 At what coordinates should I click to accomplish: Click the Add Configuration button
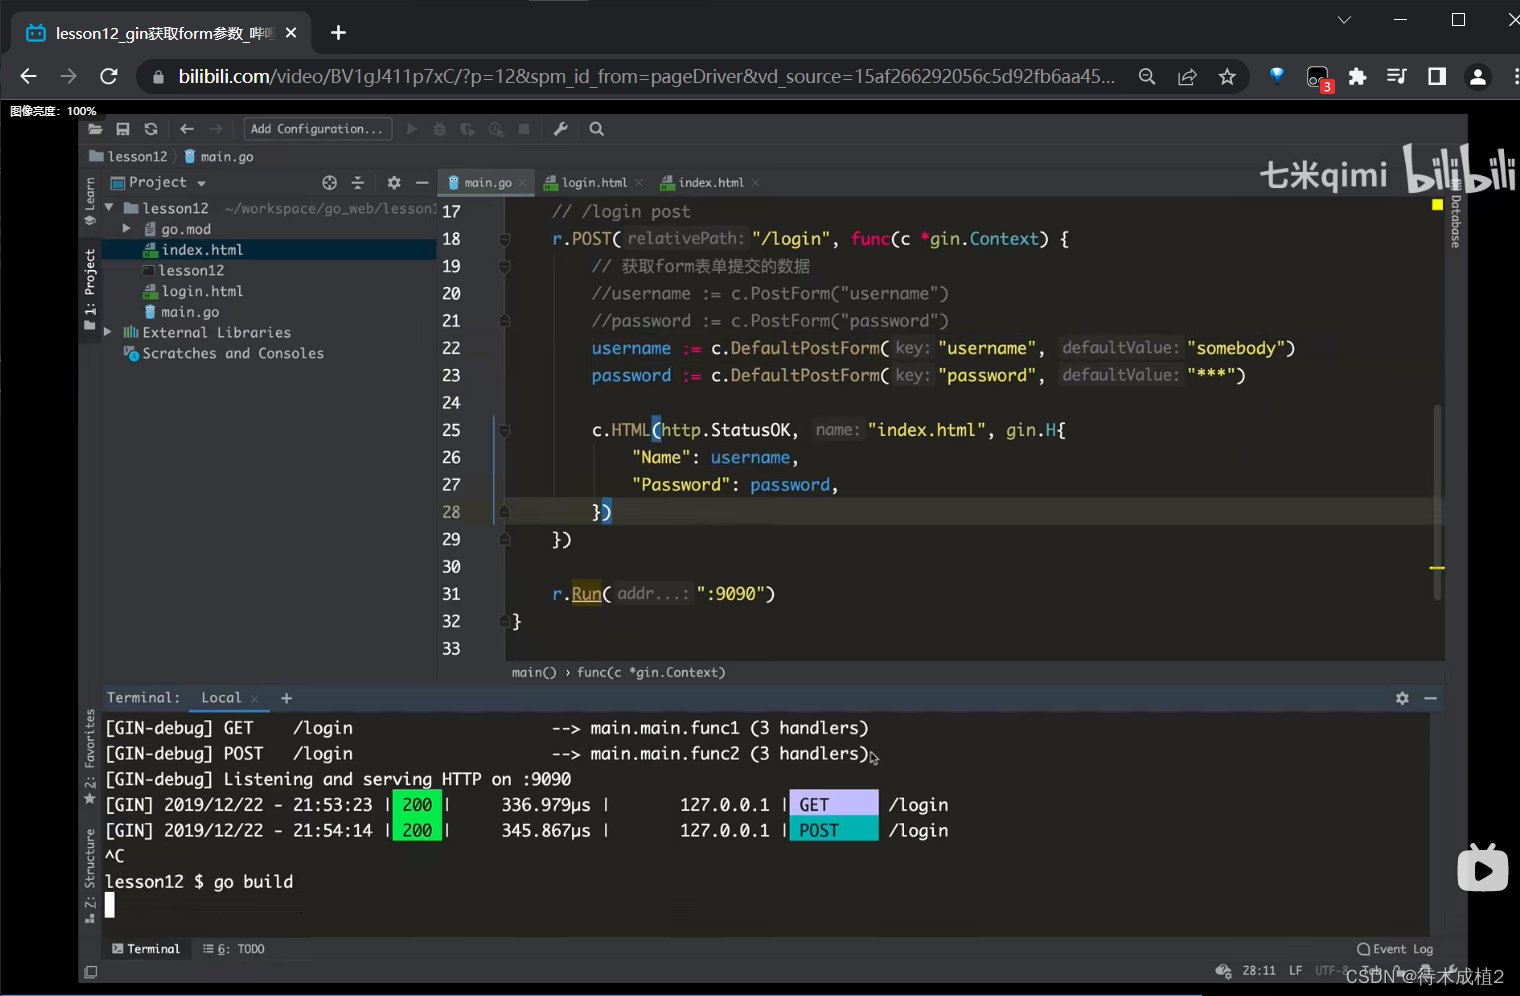click(316, 129)
